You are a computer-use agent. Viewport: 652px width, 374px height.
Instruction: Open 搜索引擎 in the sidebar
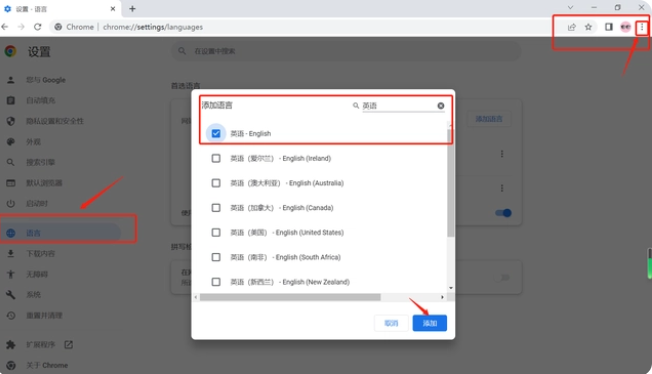tap(40, 162)
